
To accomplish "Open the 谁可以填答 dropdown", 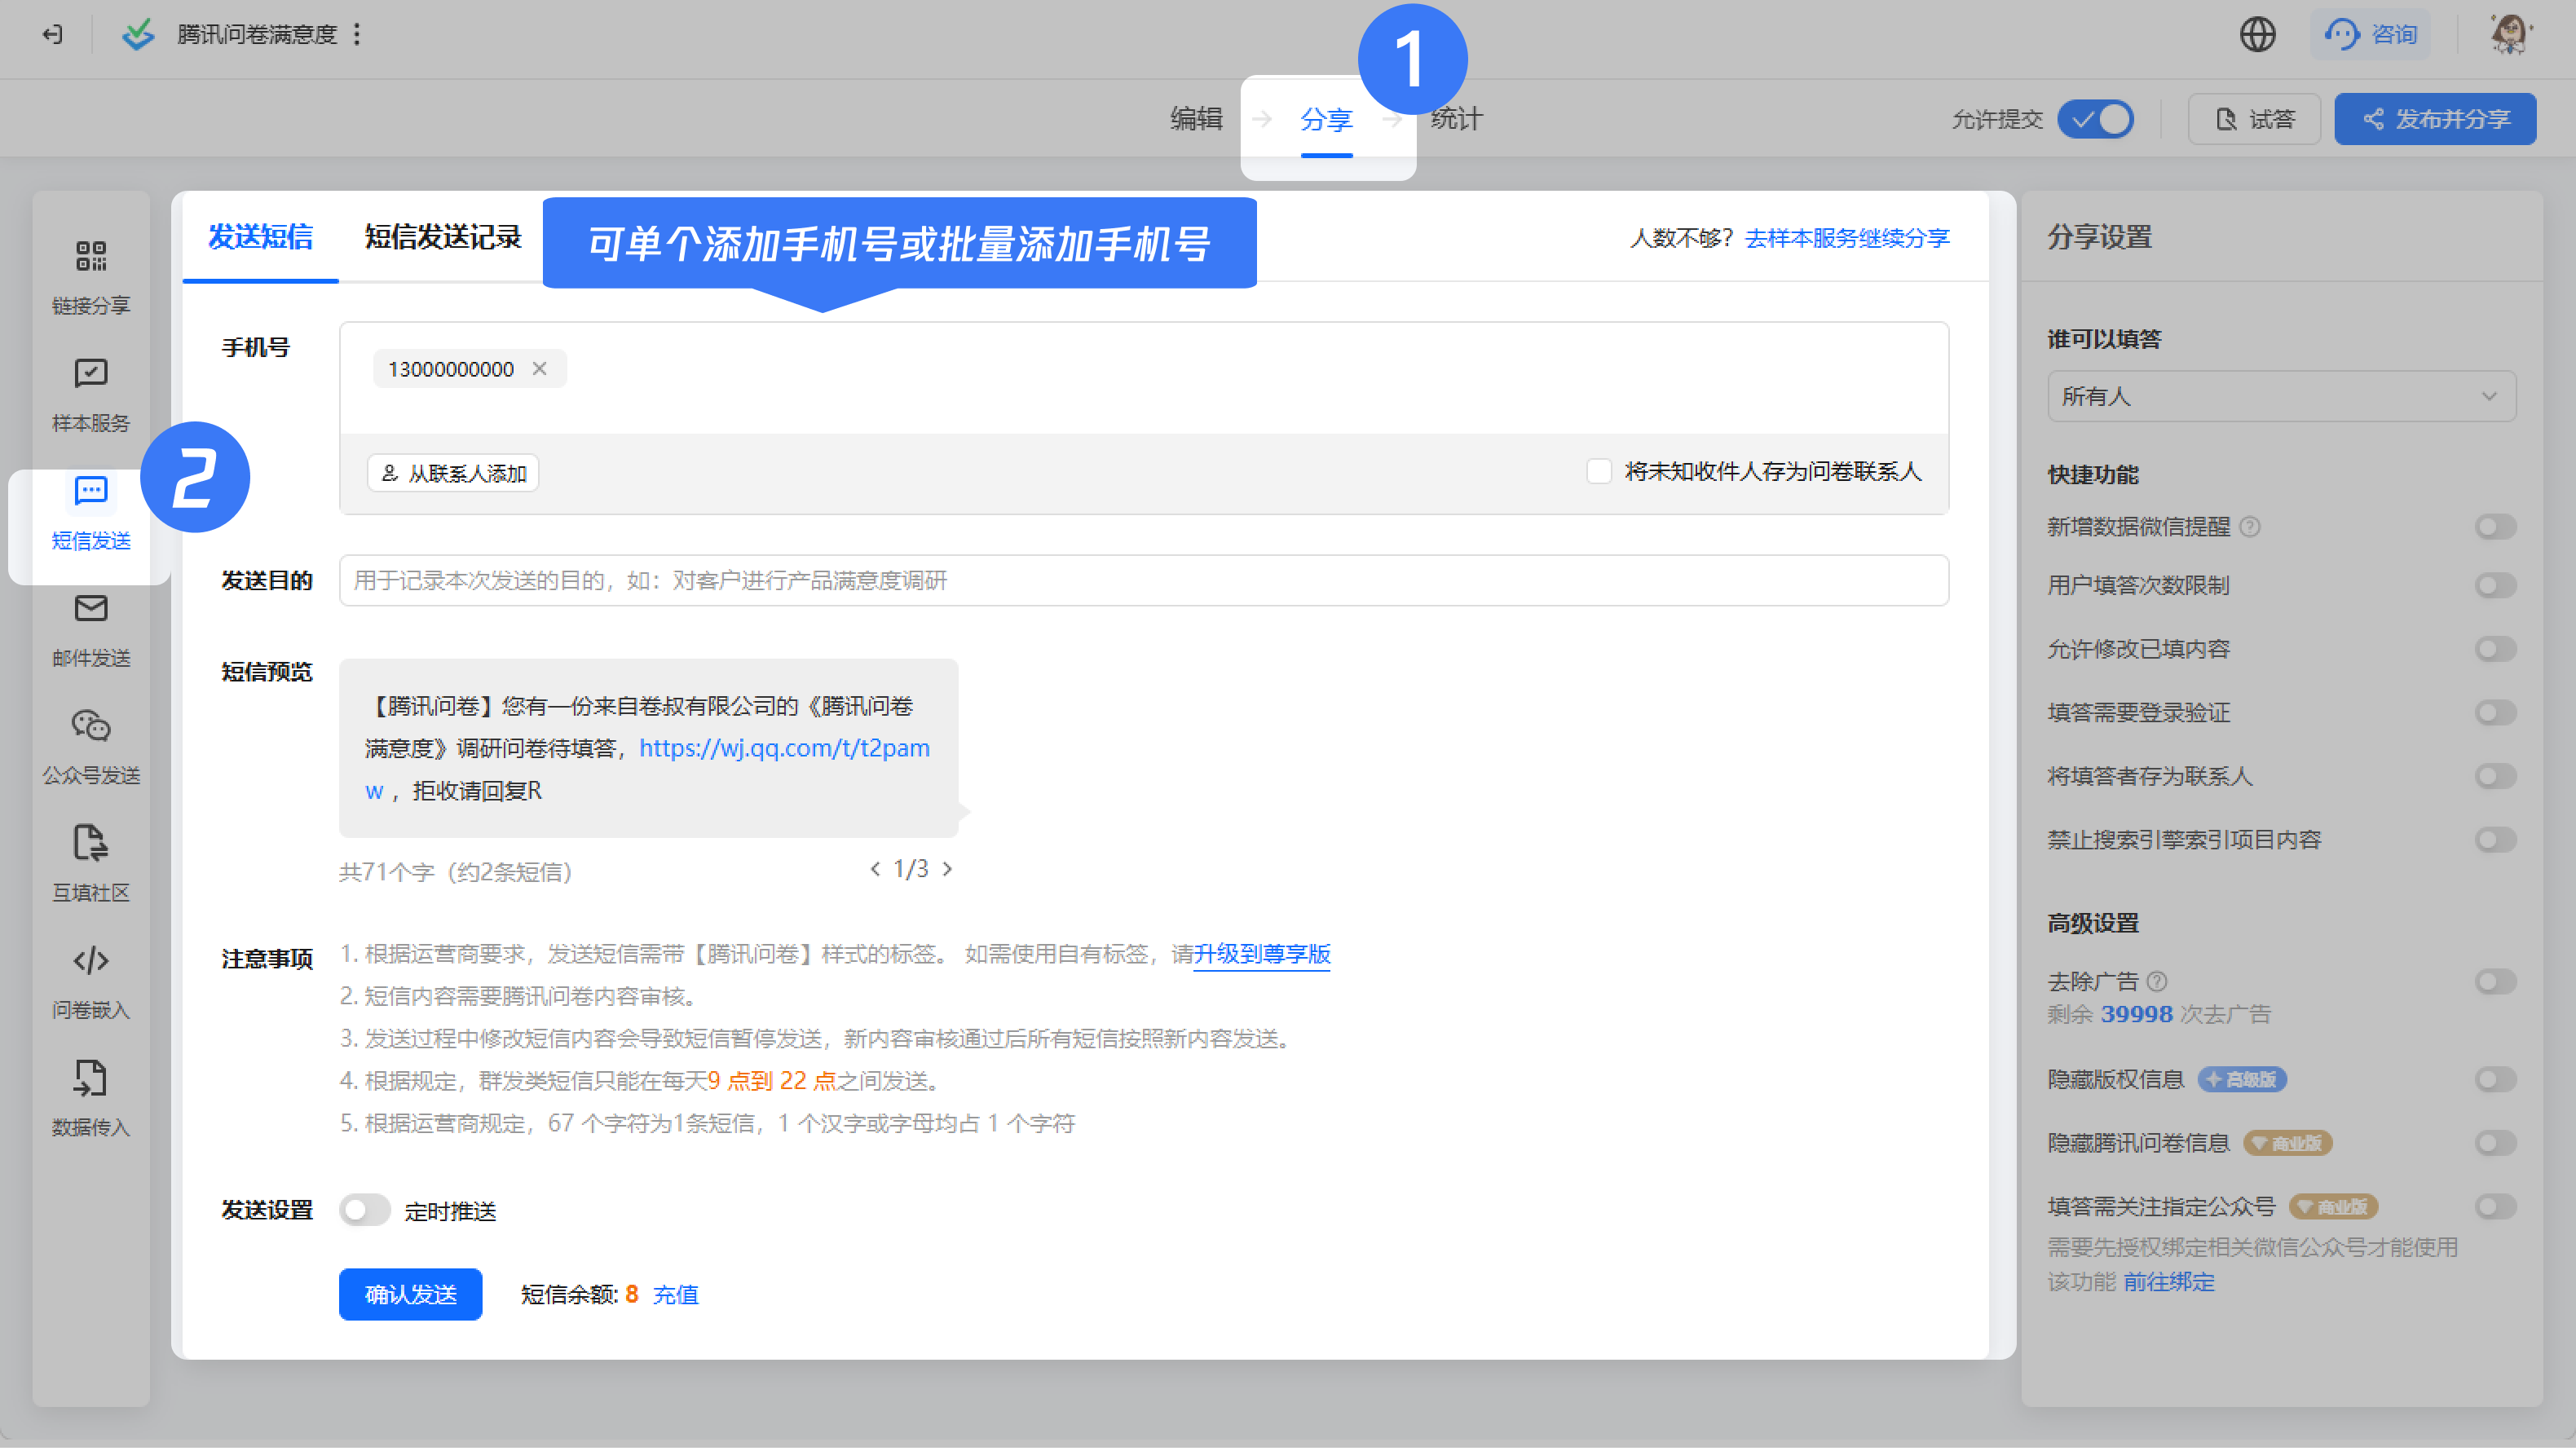I will tap(2281, 397).
